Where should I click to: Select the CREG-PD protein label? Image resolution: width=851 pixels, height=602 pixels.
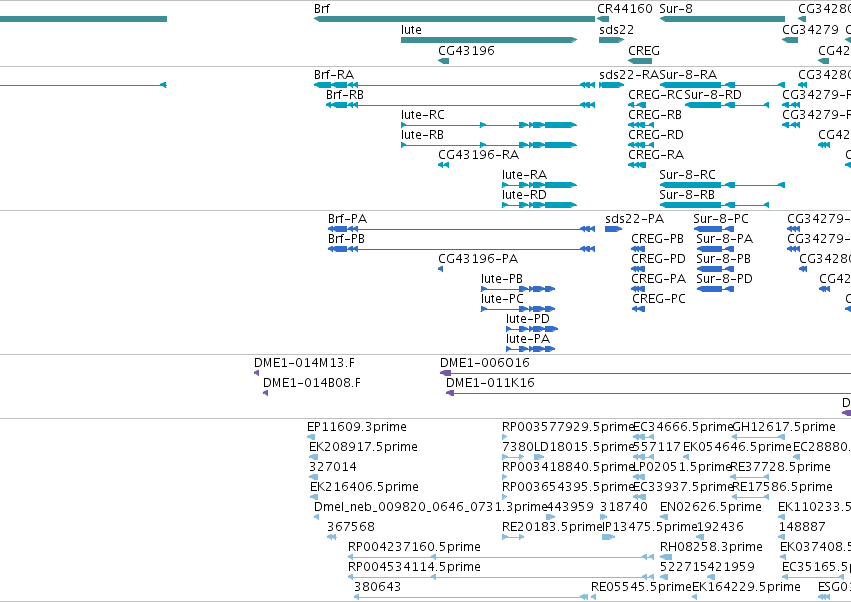coord(658,259)
